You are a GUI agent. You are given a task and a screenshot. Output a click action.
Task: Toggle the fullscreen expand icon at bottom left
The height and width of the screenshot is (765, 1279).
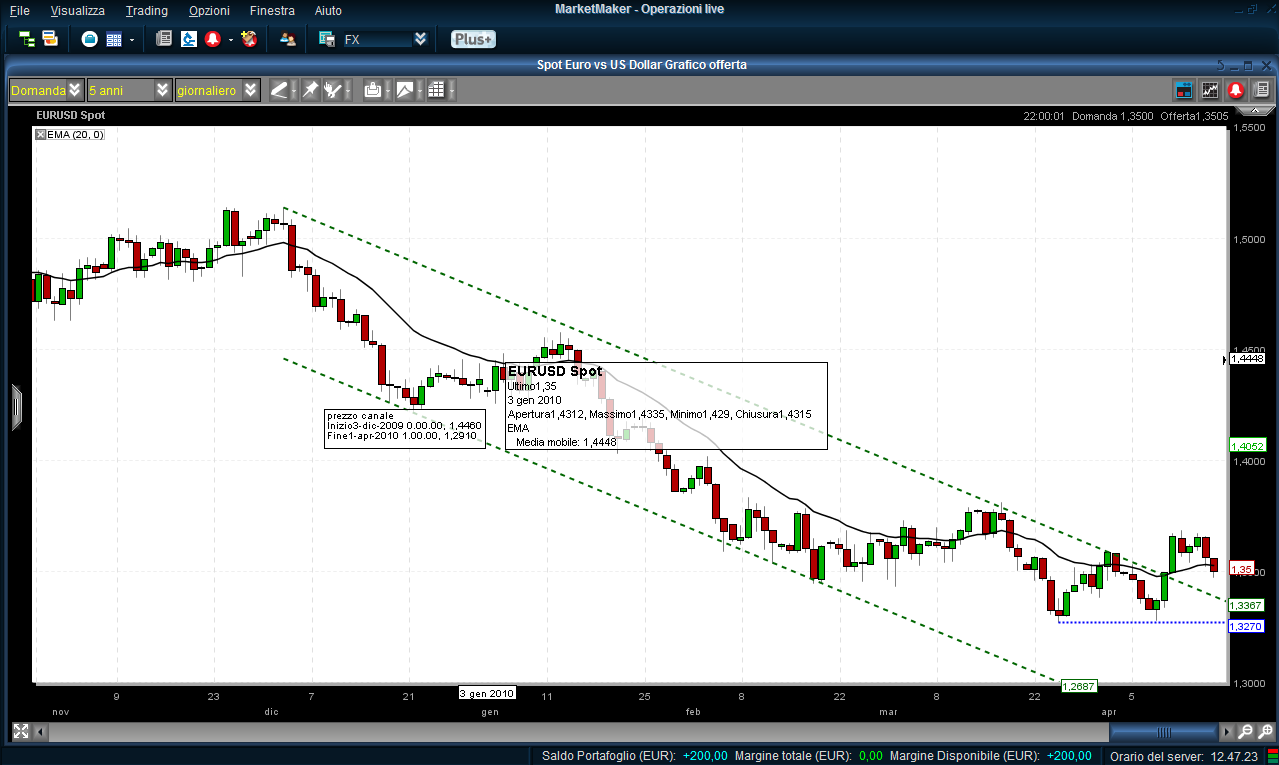point(20,732)
